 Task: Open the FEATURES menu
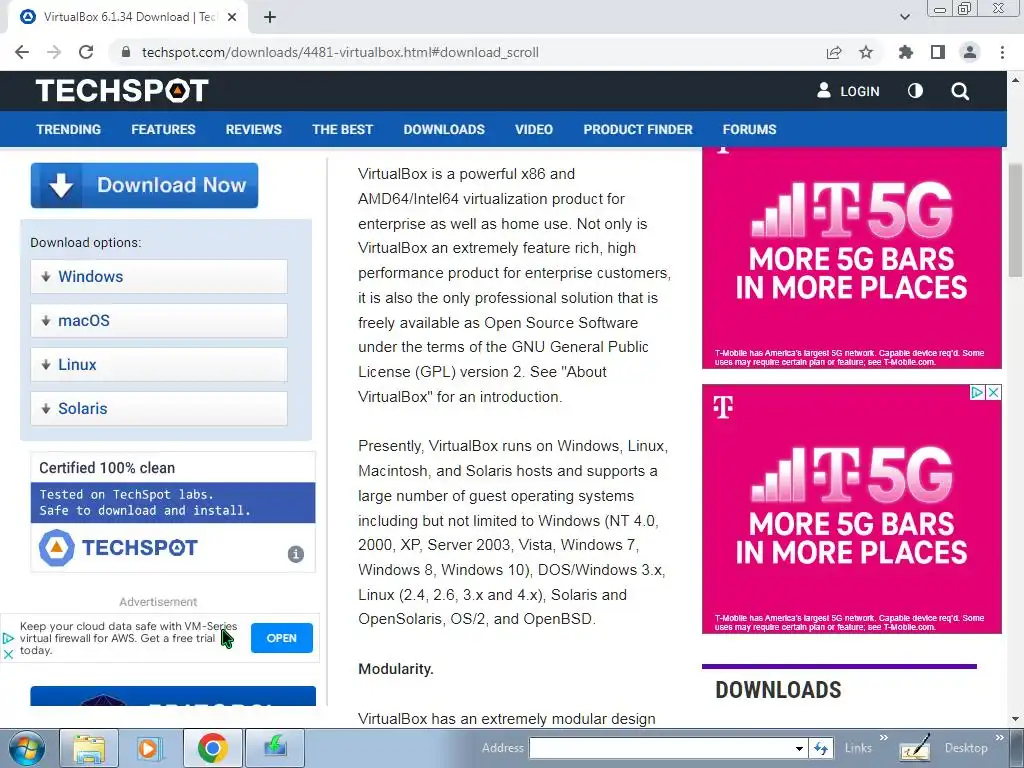point(163,129)
